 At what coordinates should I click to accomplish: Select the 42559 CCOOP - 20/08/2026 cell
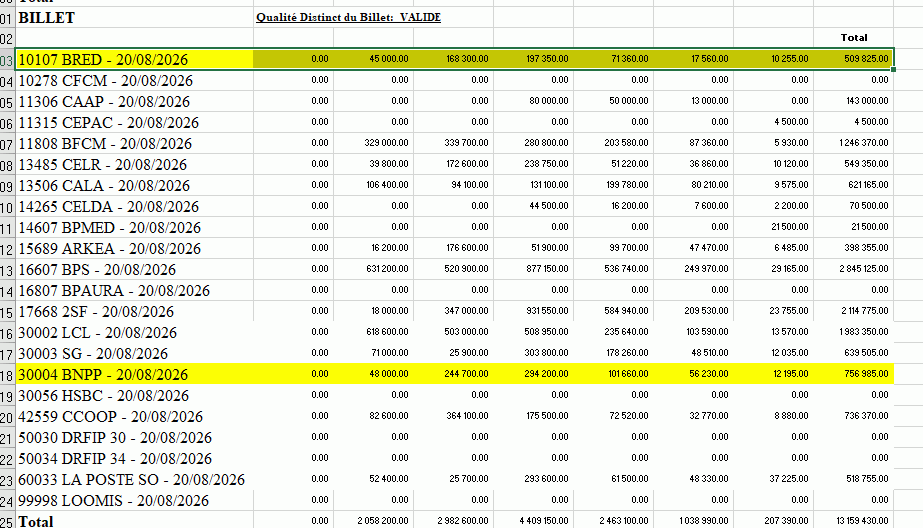pos(135,416)
